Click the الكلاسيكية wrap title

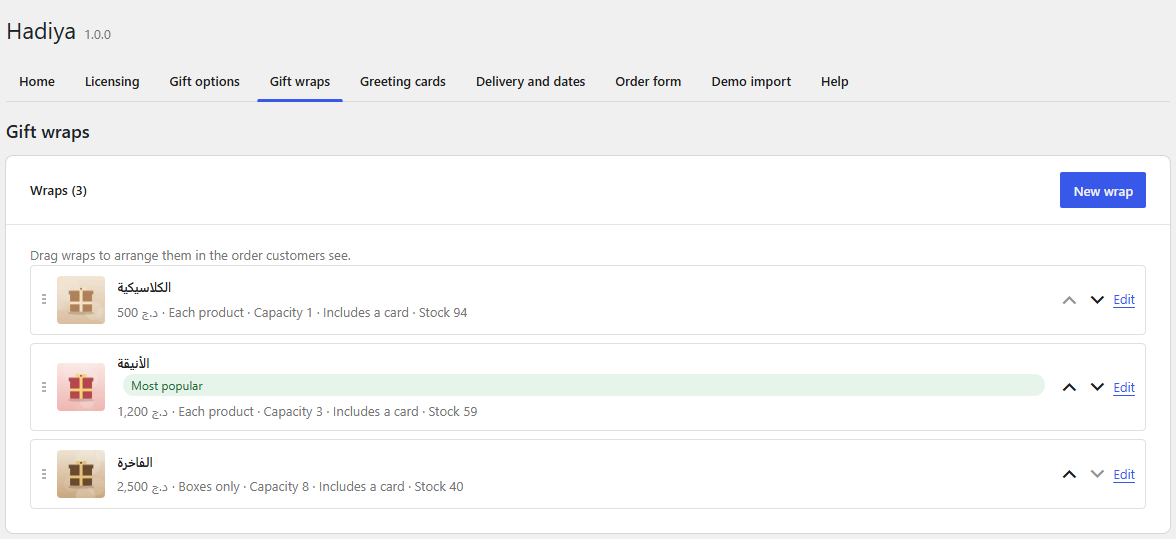[144, 288]
